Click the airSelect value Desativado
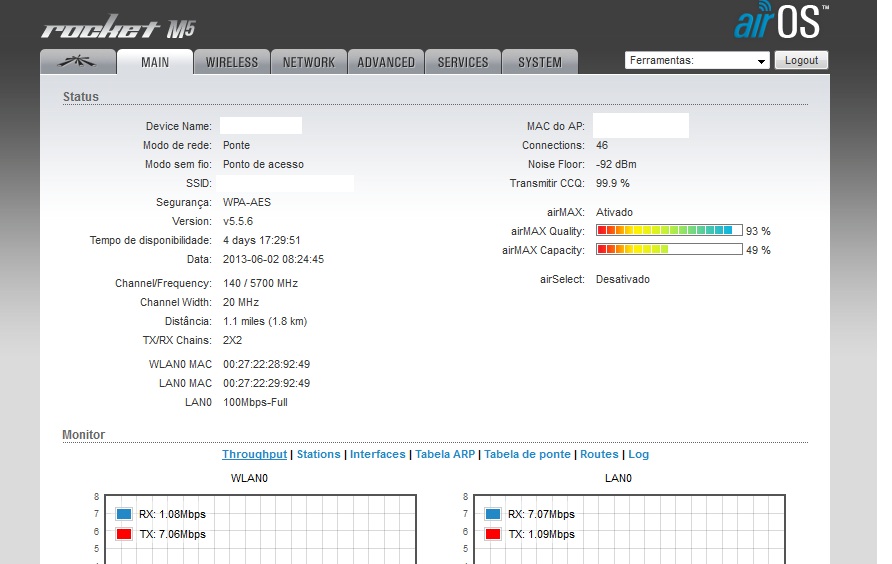 622,279
